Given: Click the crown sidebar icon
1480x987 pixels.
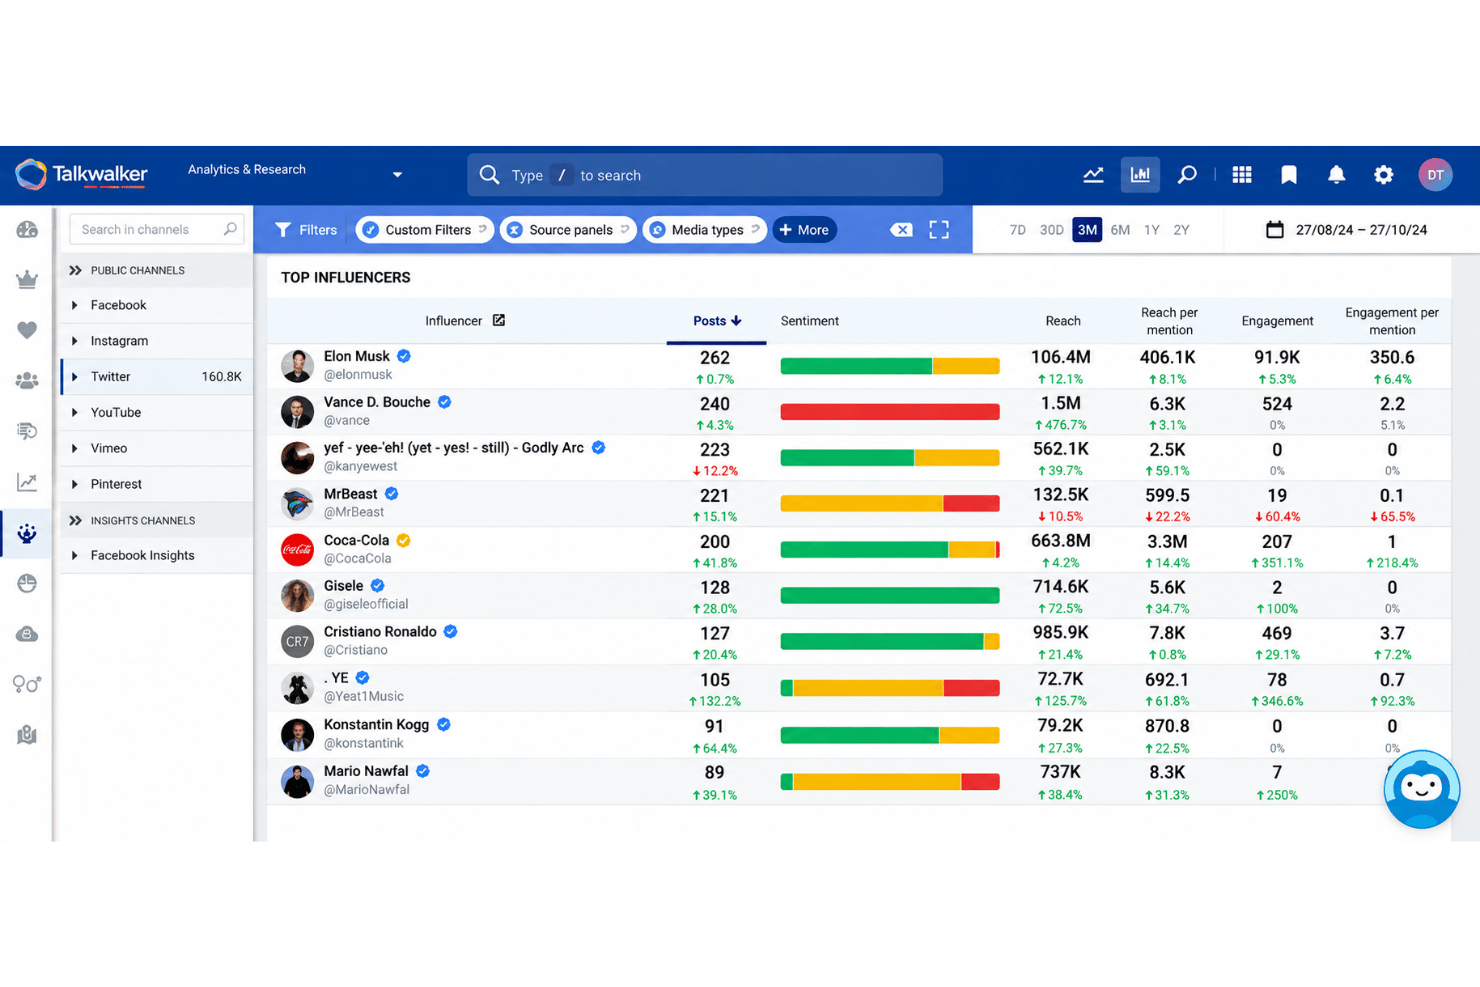Looking at the screenshot, I should coord(27,280).
